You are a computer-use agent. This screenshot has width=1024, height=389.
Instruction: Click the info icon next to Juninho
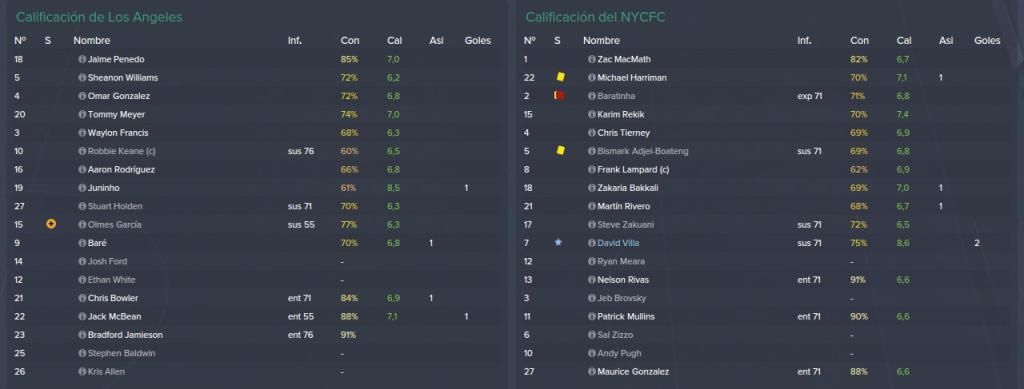point(82,188)
